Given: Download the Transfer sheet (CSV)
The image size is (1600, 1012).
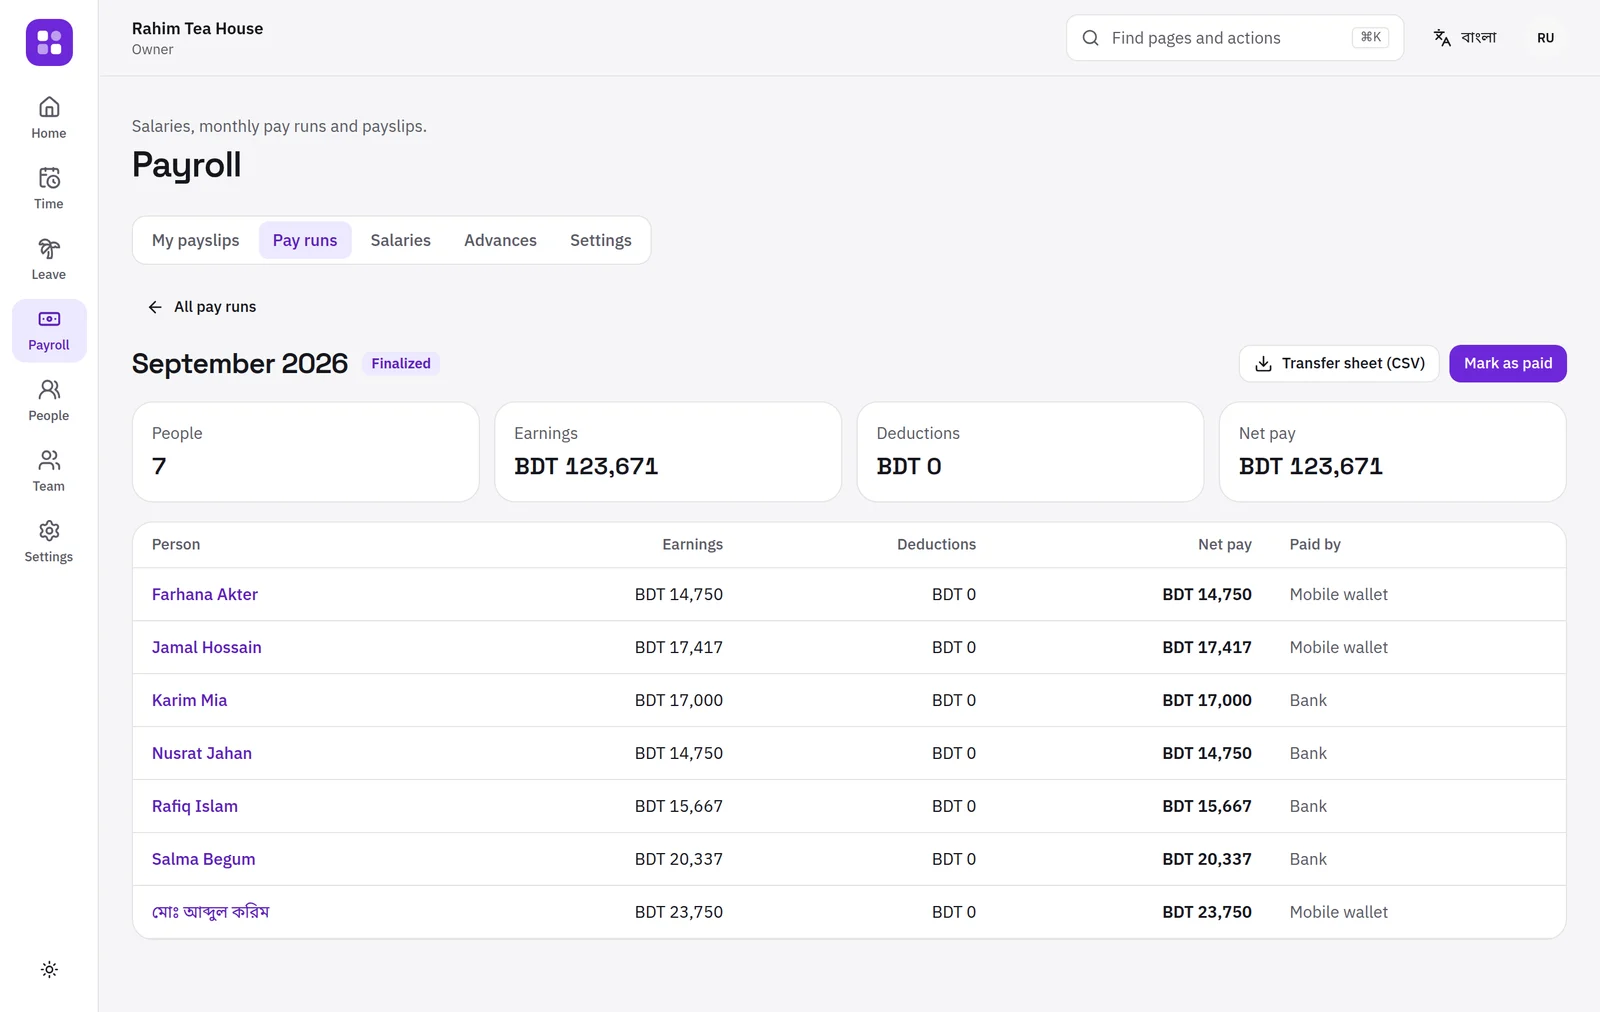Looking at the screenshot, I should (1339, 363).
